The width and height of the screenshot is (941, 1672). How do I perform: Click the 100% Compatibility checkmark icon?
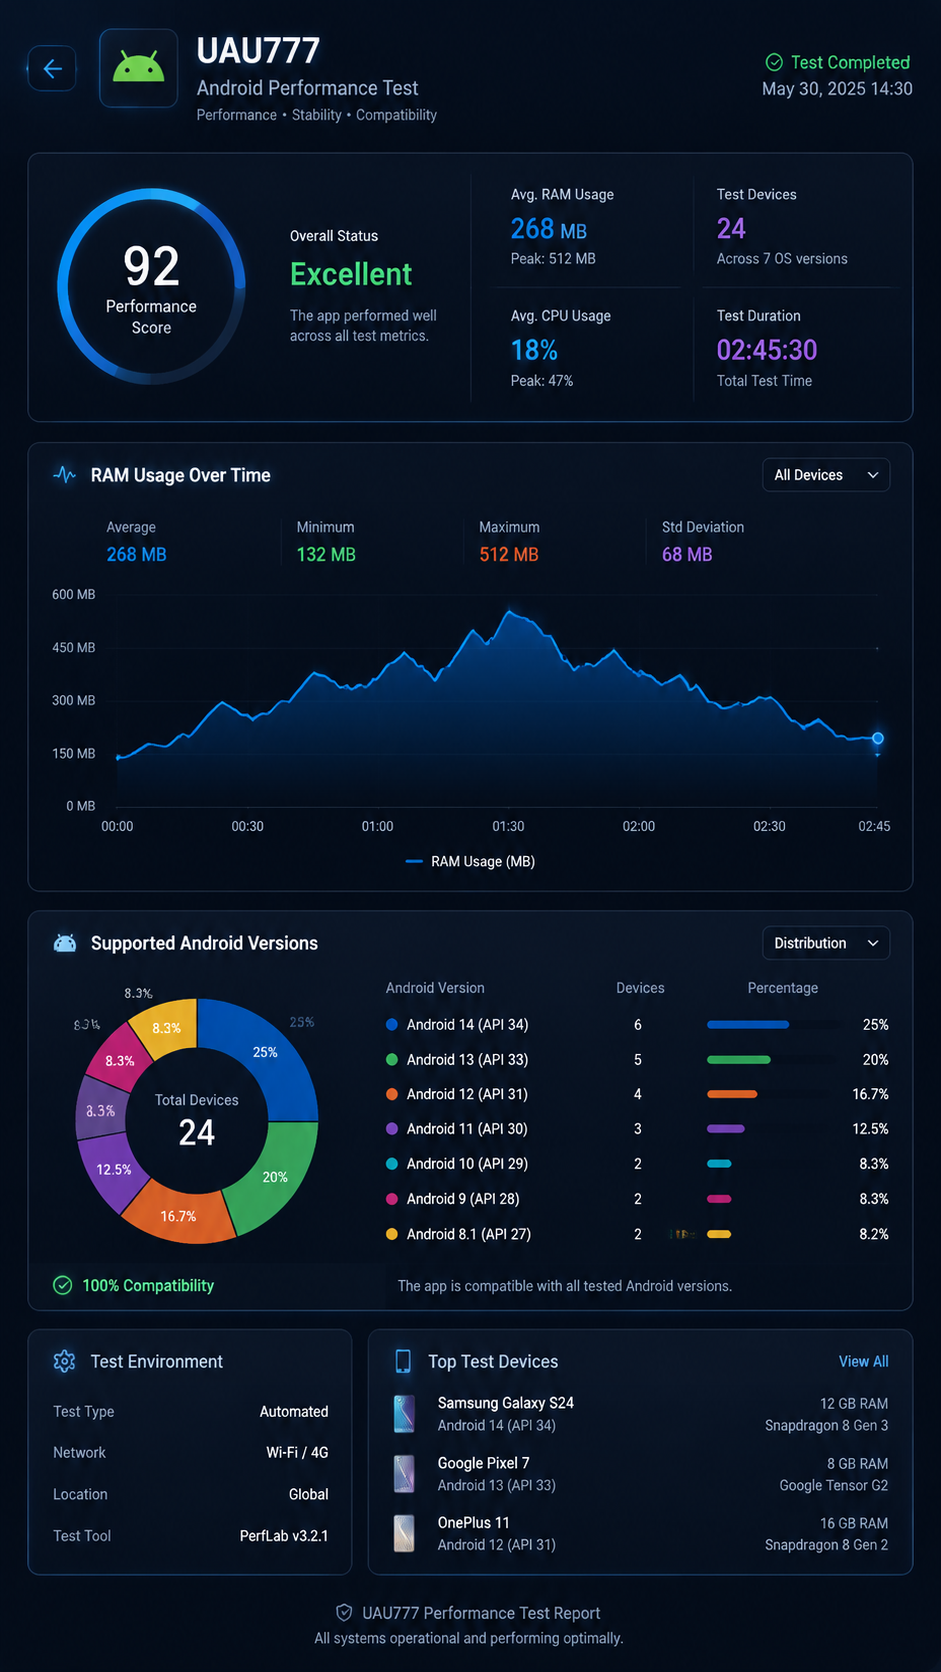63,1285
